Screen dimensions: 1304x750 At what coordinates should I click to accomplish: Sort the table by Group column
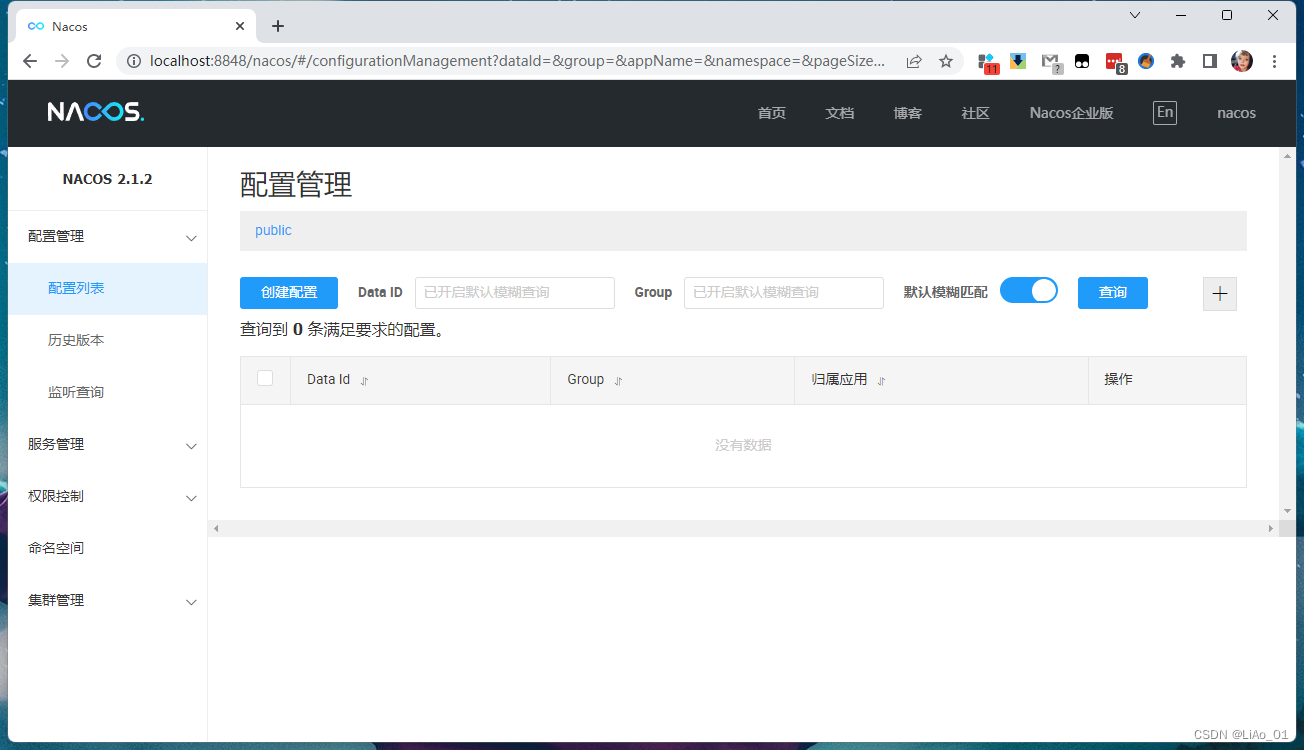pos(618,380)
